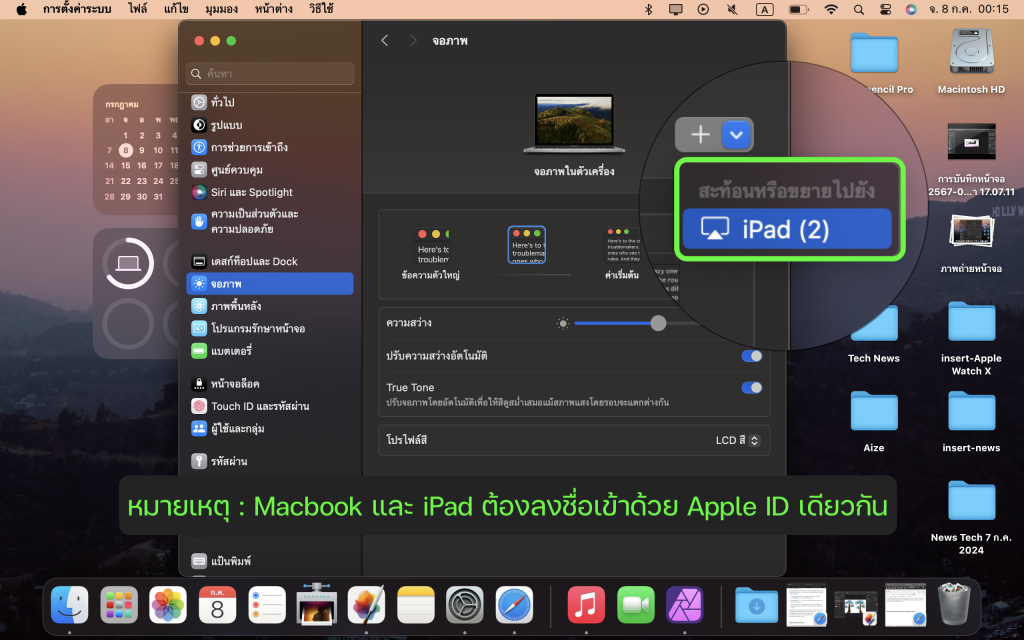
Task: Disable the True Tone switch
Action: (x=751, y=388)
